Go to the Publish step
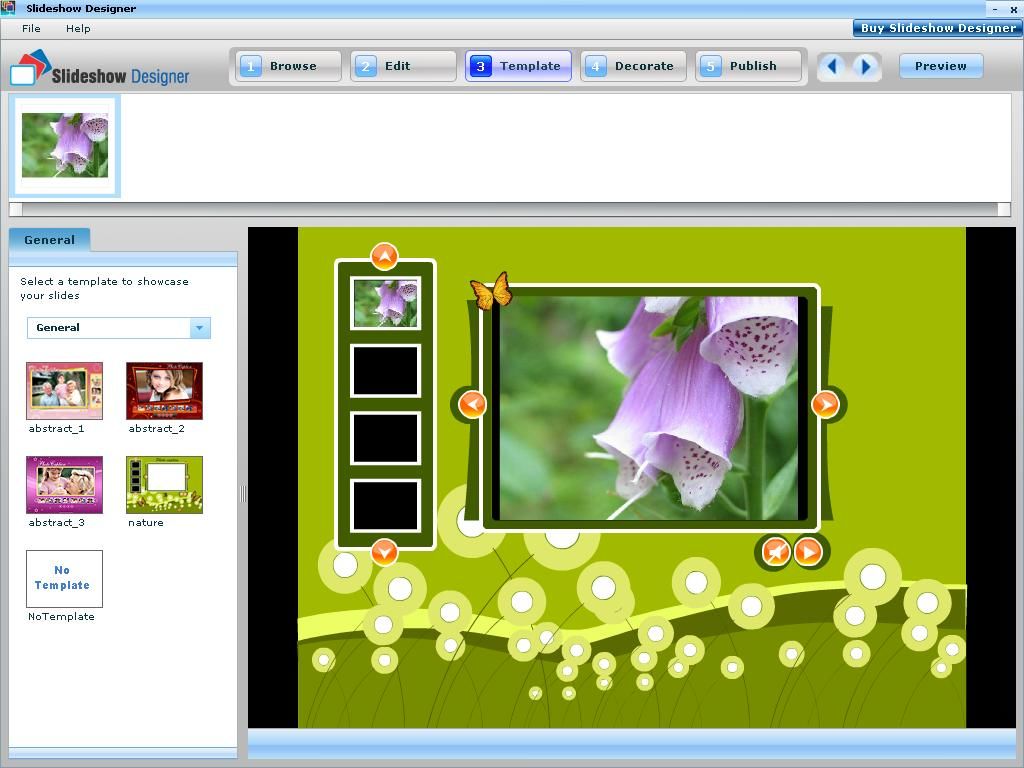Image resolution: width=1024 pixels, height=768 pixels. click(748, 66)
